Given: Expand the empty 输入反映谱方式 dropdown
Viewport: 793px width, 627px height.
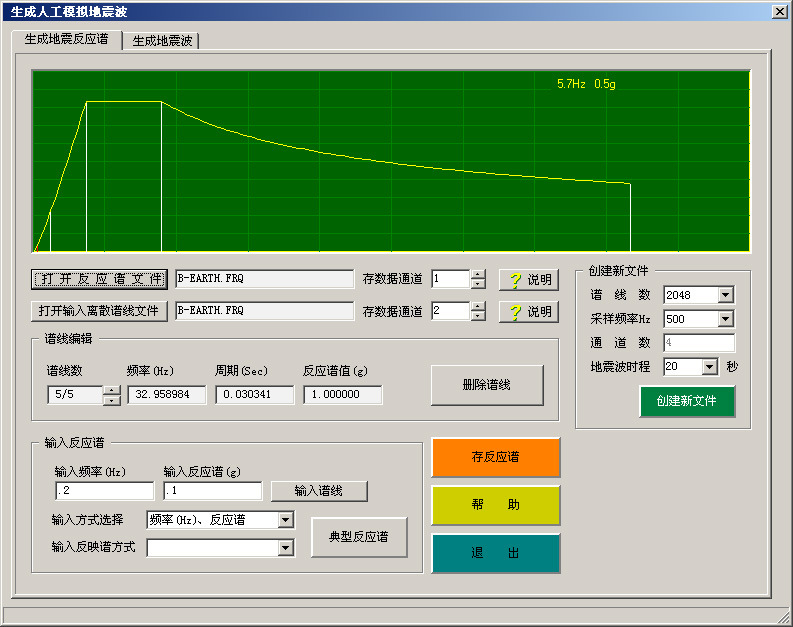Looking at the screenshot, I should point(285,547).
